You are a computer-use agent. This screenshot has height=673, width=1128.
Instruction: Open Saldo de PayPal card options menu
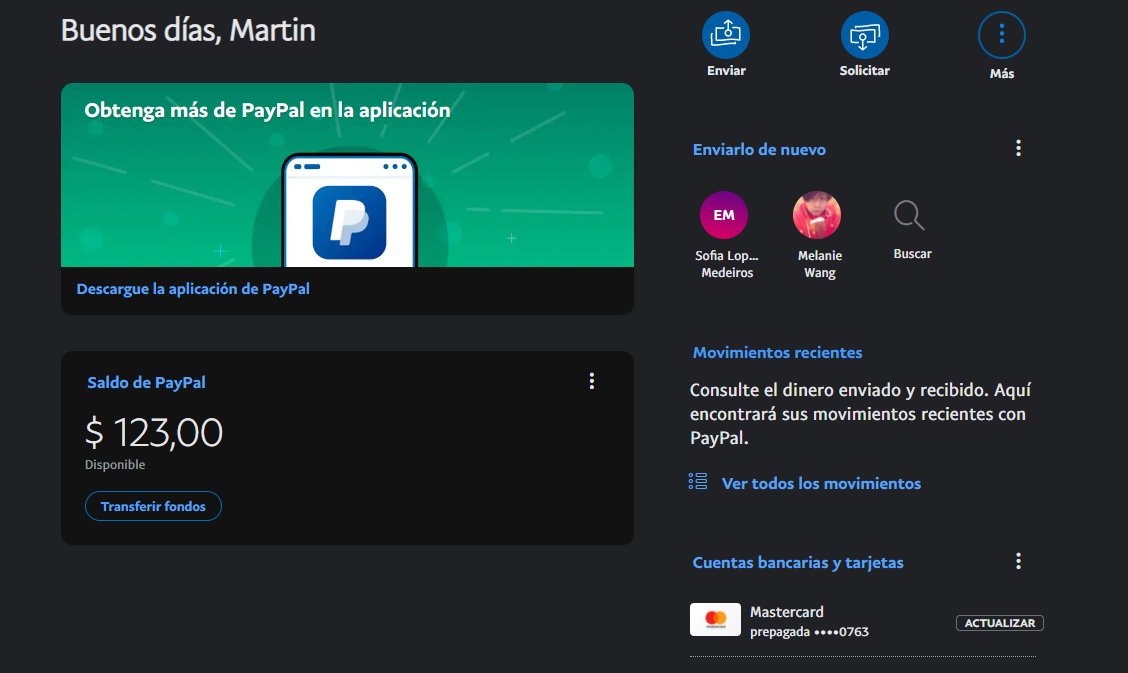tap(591, 381)
